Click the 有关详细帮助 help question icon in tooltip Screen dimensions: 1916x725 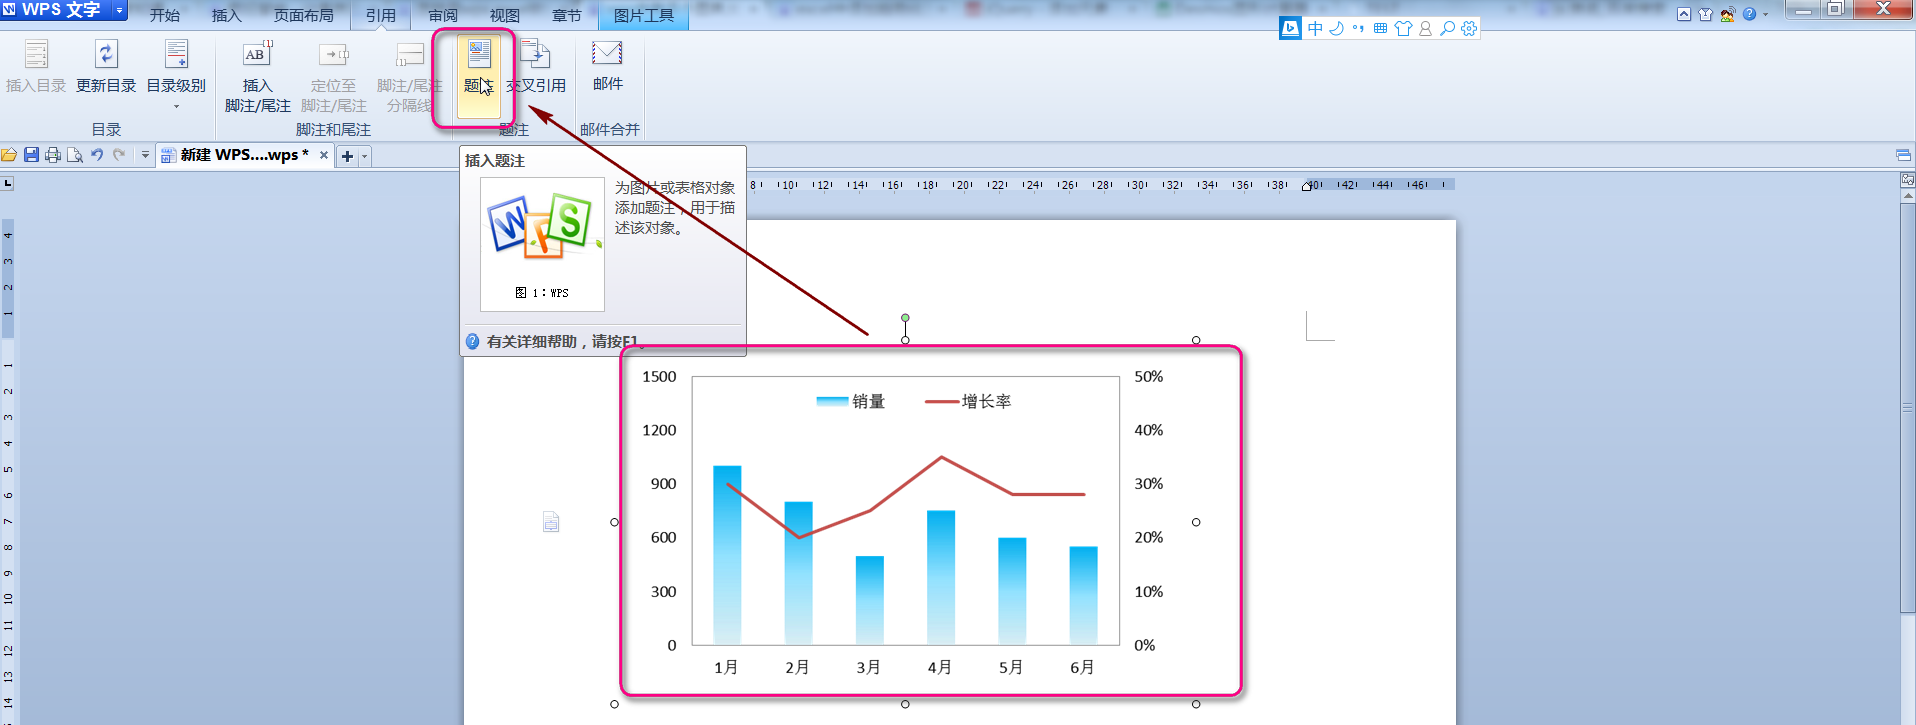pyautogui.click(x=473, y=341)
